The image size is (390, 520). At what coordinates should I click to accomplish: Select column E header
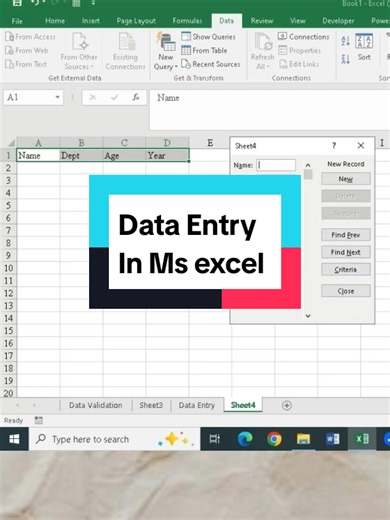210,143
